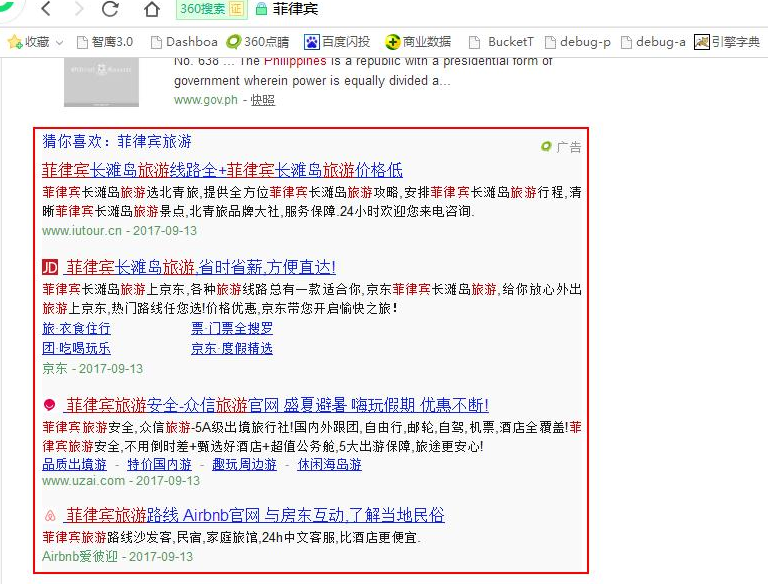Click the favorites star icon
This screenshot has height=584, width=768.
click(x=14, y=42)
